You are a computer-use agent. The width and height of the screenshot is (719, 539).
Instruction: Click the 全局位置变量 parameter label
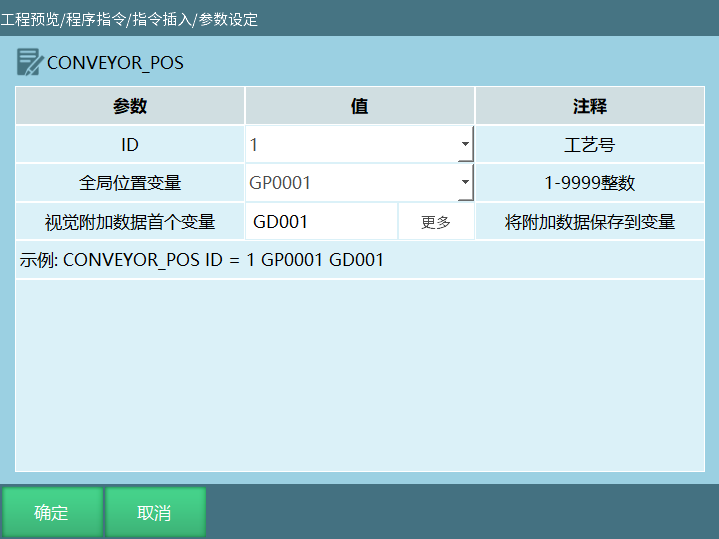pyautogui.click(x=130, y=183)
